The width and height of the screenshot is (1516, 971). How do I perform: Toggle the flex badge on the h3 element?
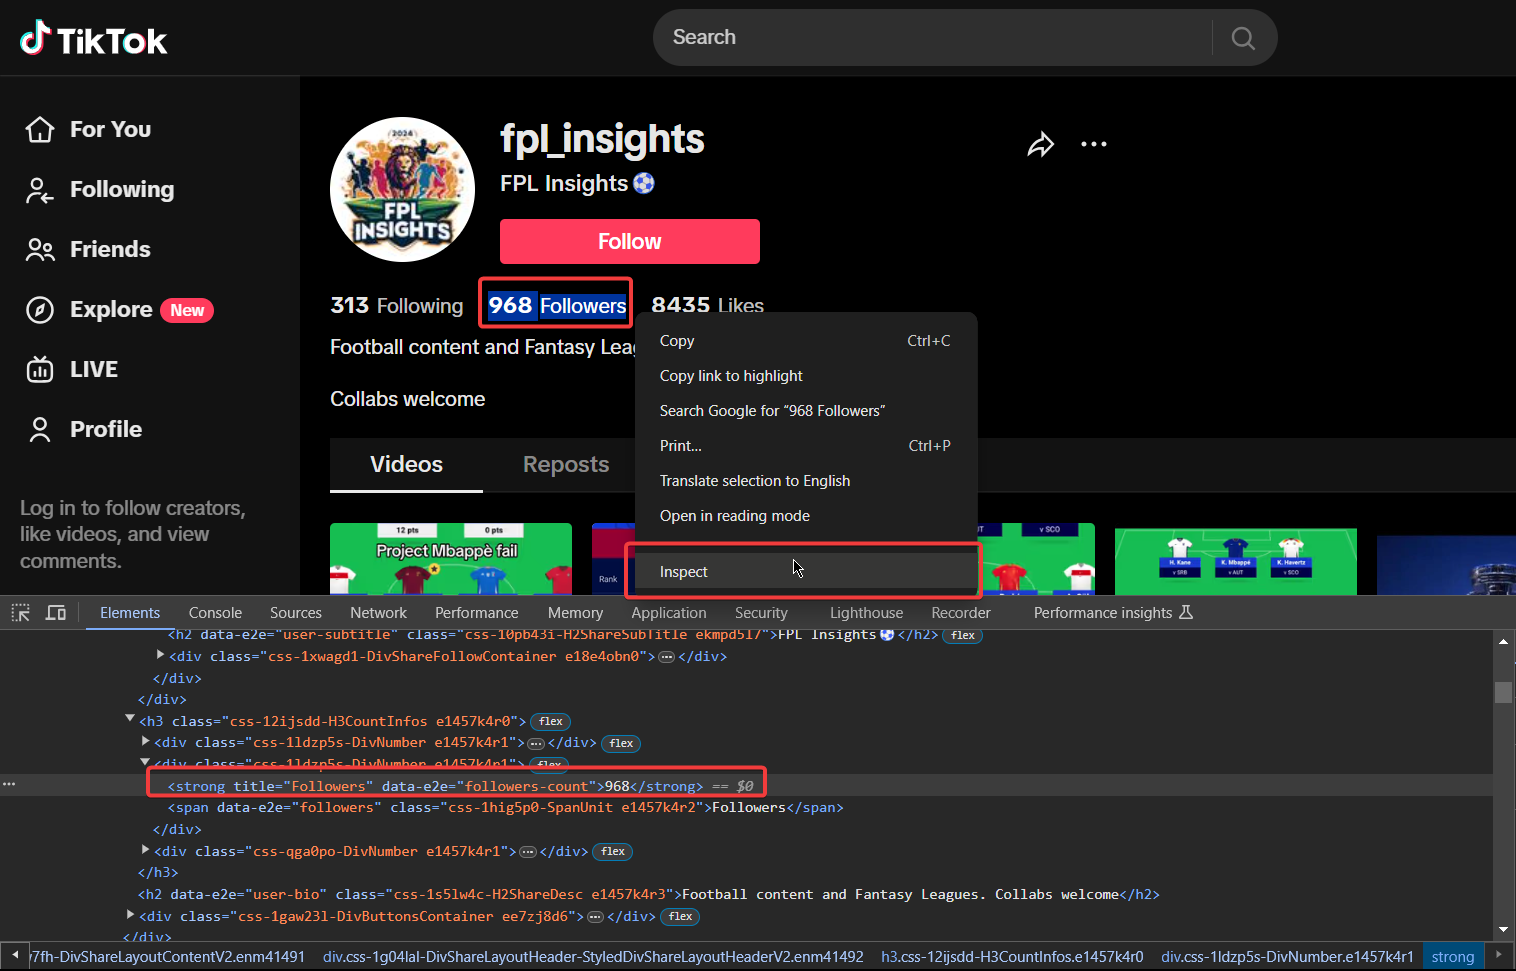pyautogui.click(x=550, y=721)
